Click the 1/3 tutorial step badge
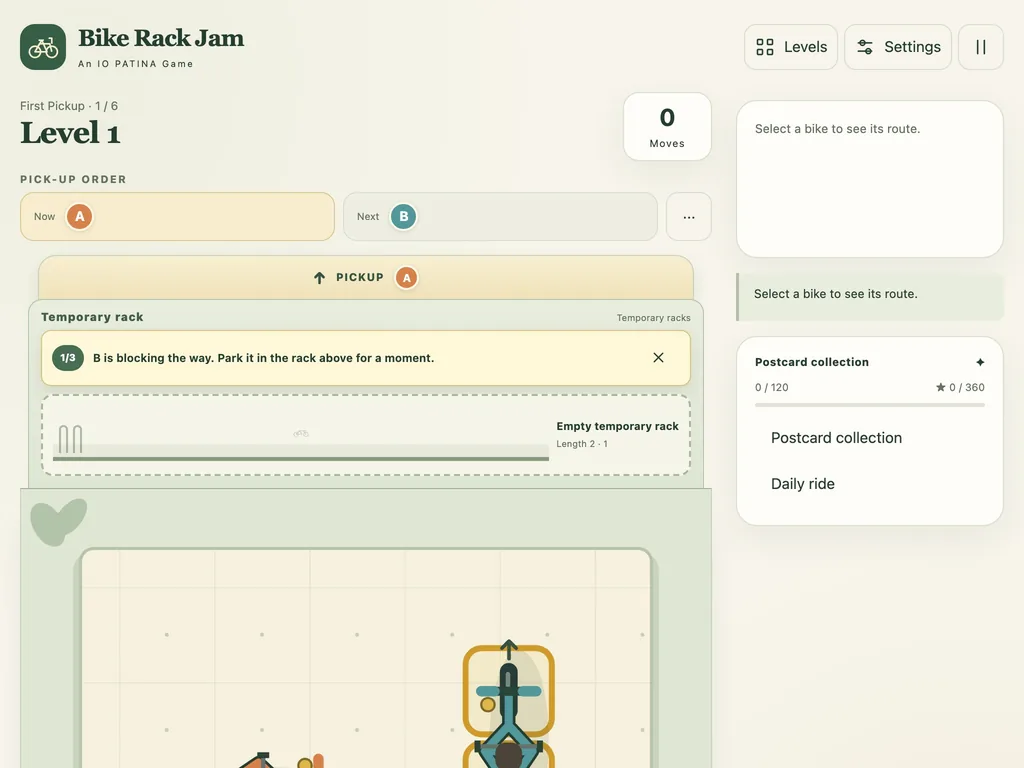Image resolution: width=1024 pixels, height=768 pixels. (x=68, y=358)
